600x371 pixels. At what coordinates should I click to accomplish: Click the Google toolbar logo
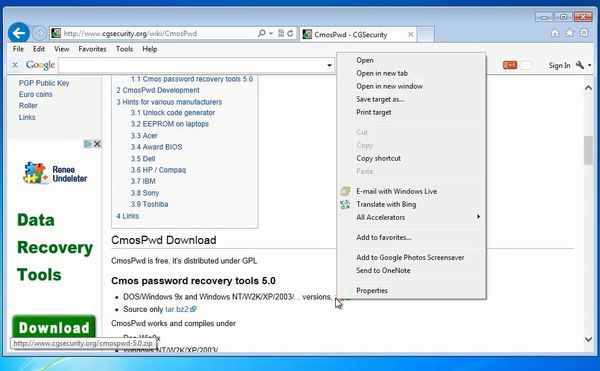pyautogui.click(x=40, y=65)
